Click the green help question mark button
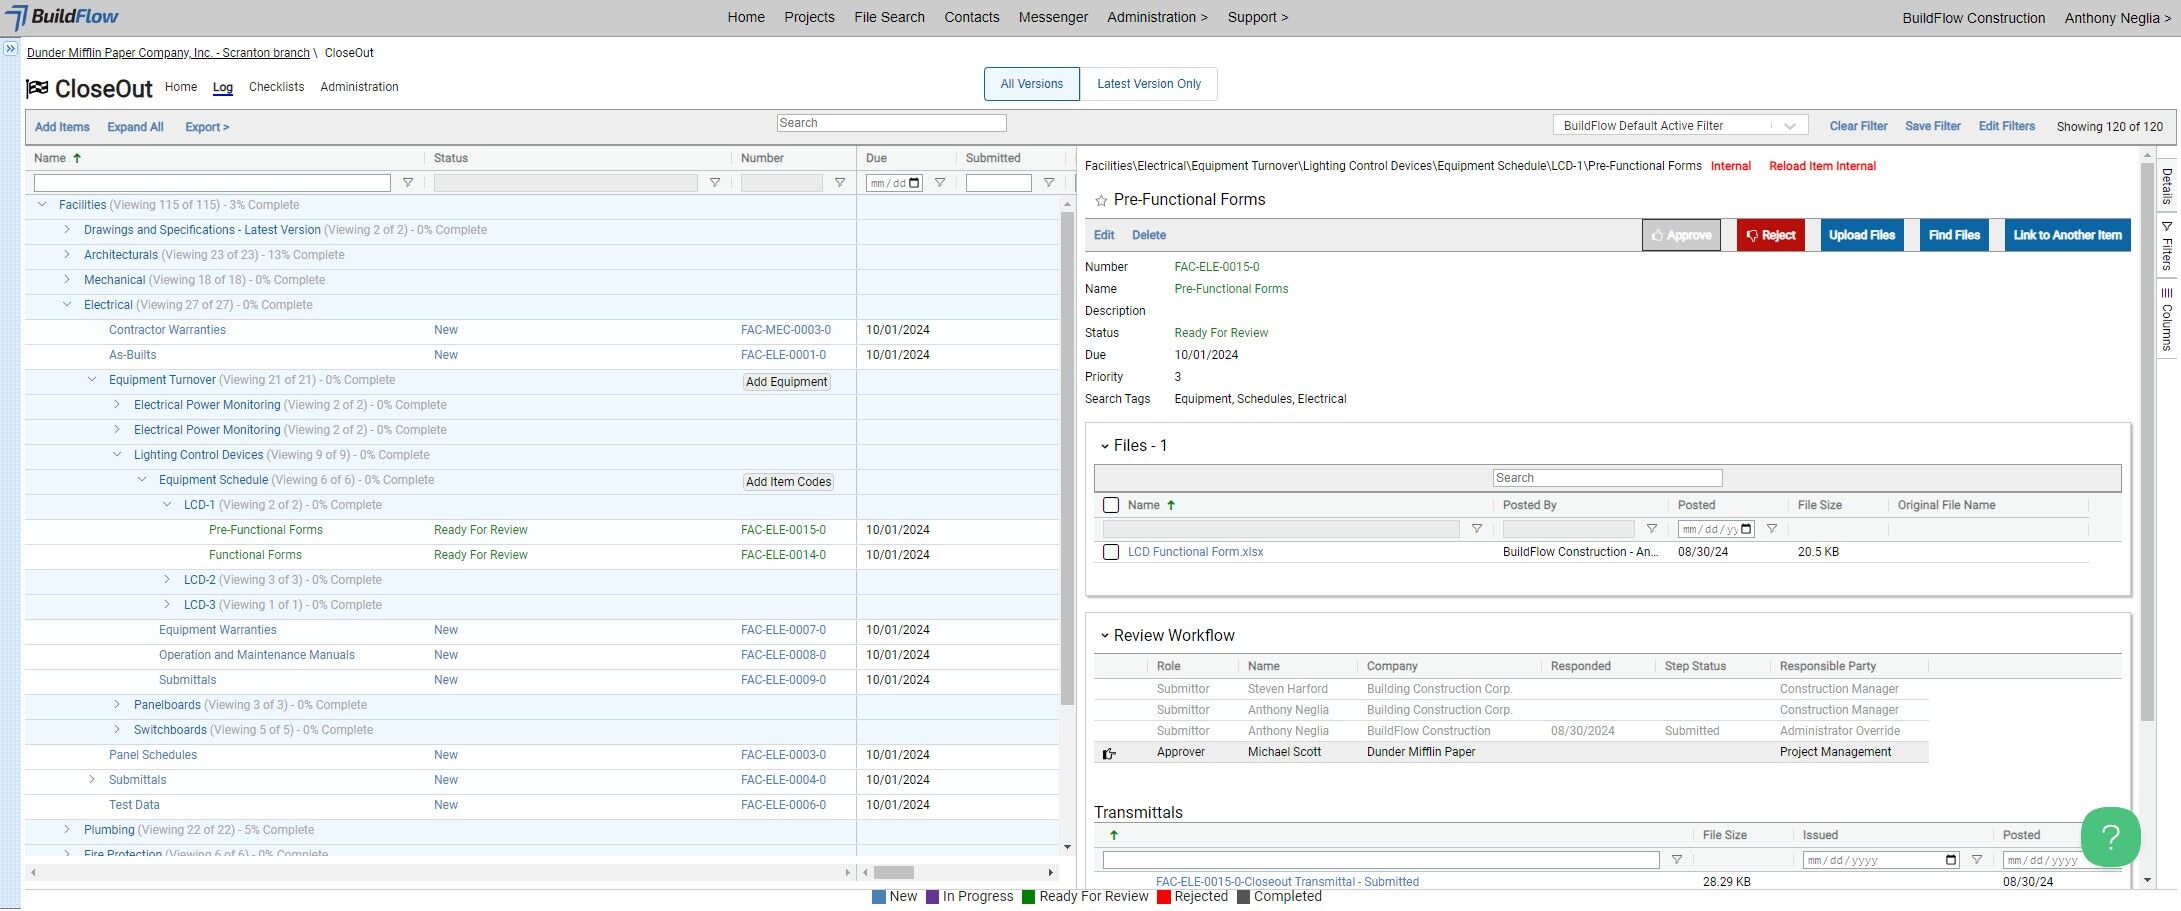This screenshot has height=911, width=2181. point(2110,836)
